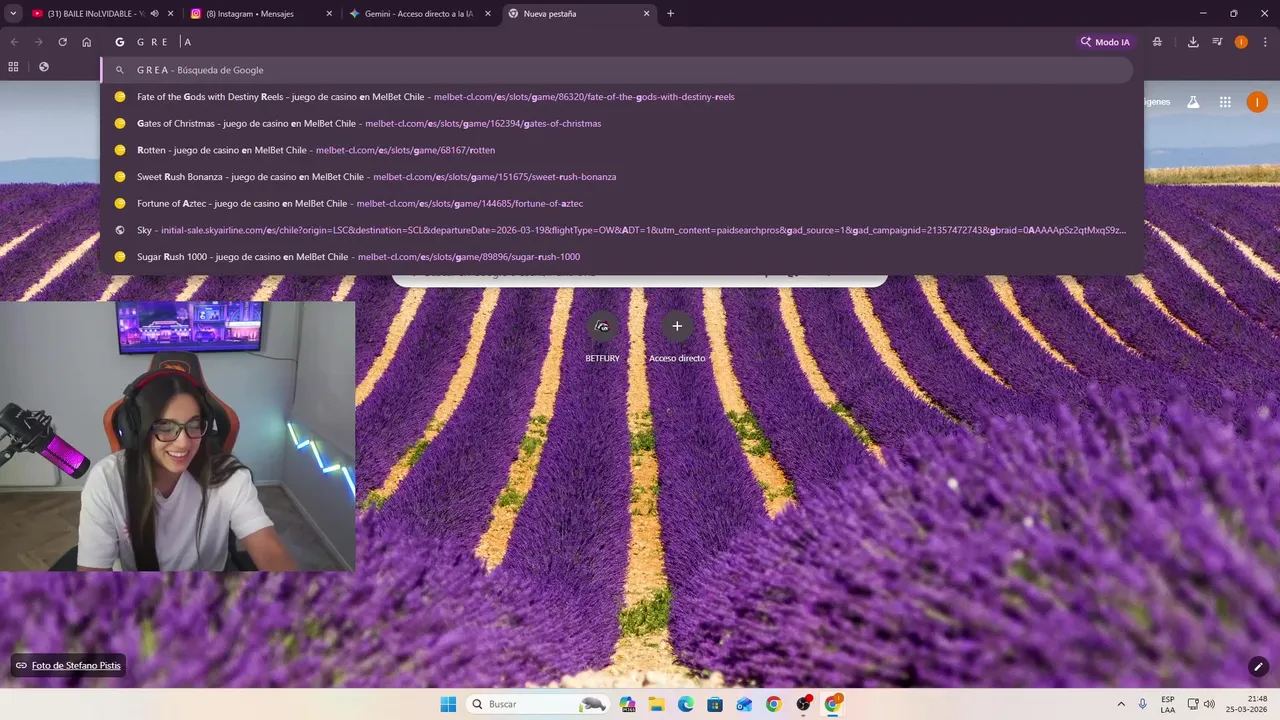1280x720 pixels.
Task: Open the Windows Start menu
Action: 448,704
